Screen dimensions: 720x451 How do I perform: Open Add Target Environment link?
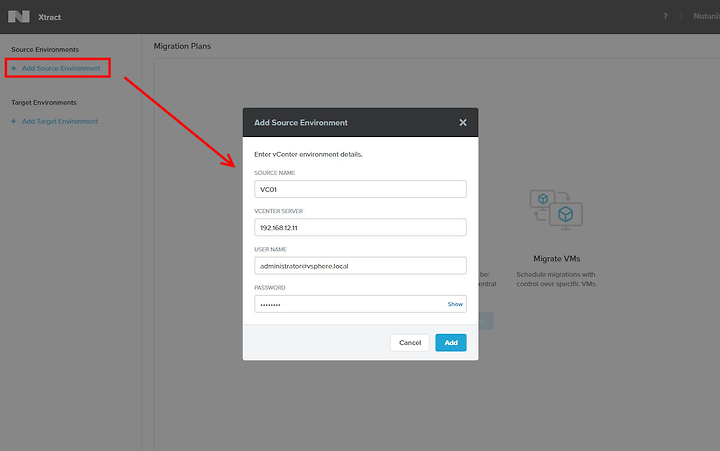click(60, 122)
